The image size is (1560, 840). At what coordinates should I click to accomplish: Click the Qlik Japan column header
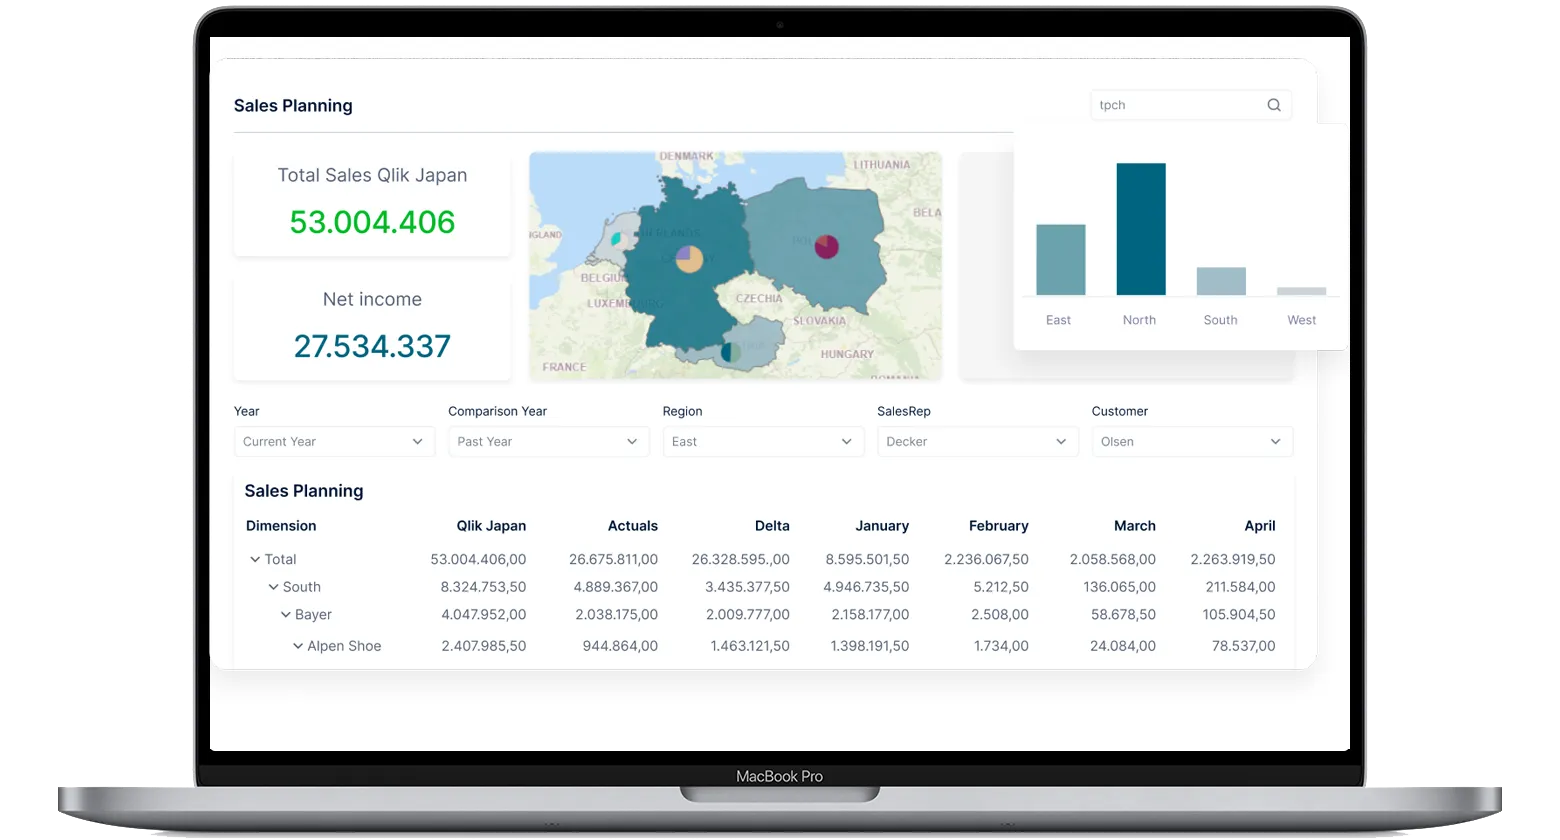(491, 526)
